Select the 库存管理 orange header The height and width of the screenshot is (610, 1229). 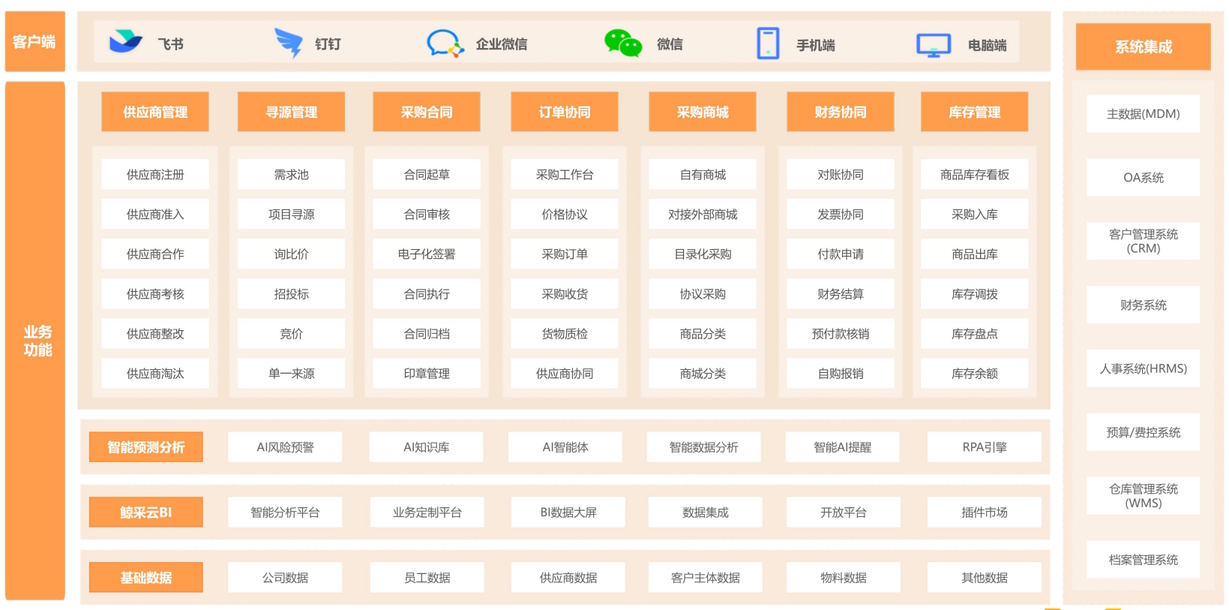tap(974, 112)
